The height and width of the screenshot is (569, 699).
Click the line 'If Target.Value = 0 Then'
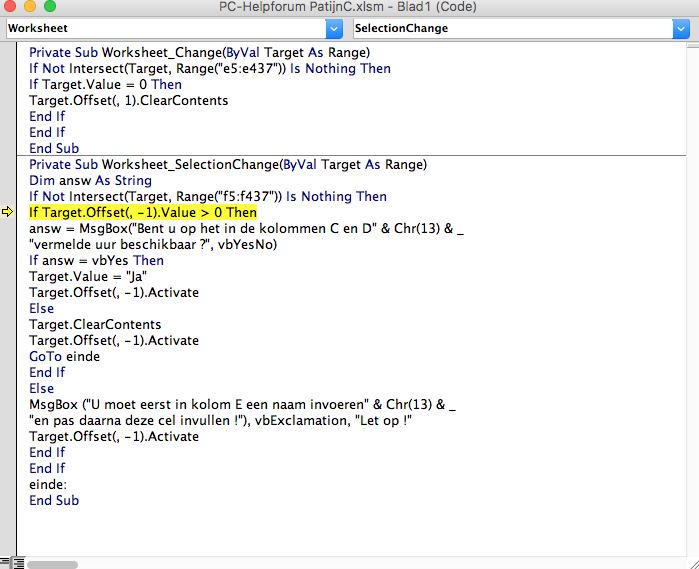pos(105,85)
